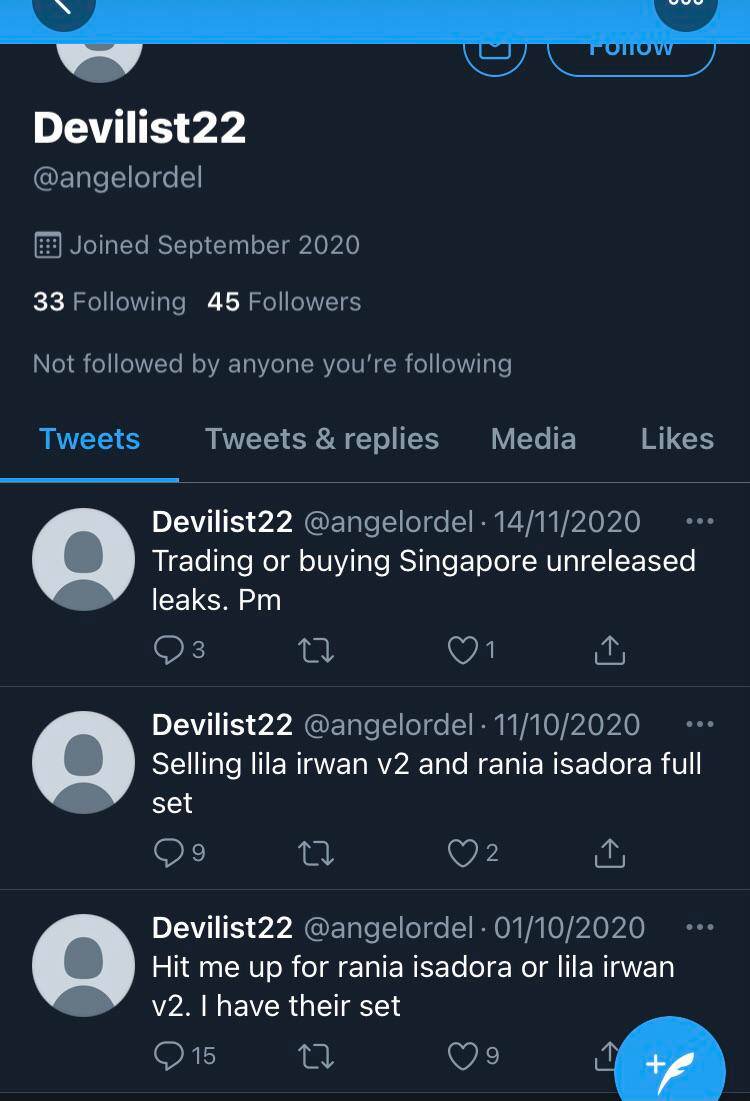Retweet the 14/11/2020 tweet
Image resolution: width=750 pixels, height=1101 pixels.
(316, 651)
